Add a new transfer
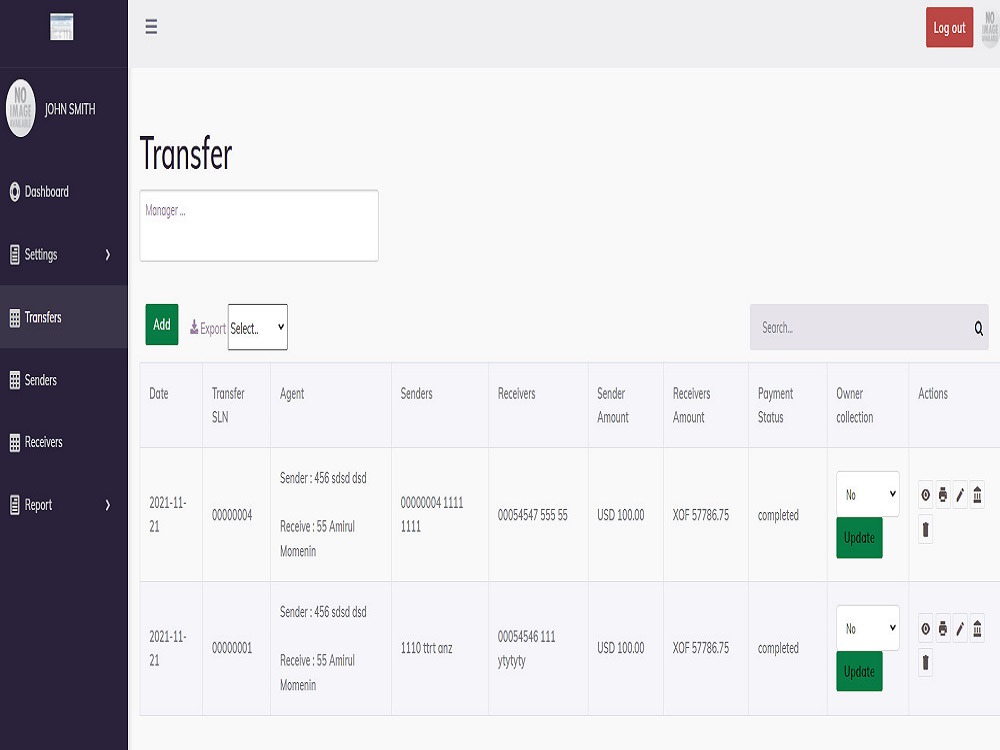Screen dimensions: 1000x750 point(162,325)
